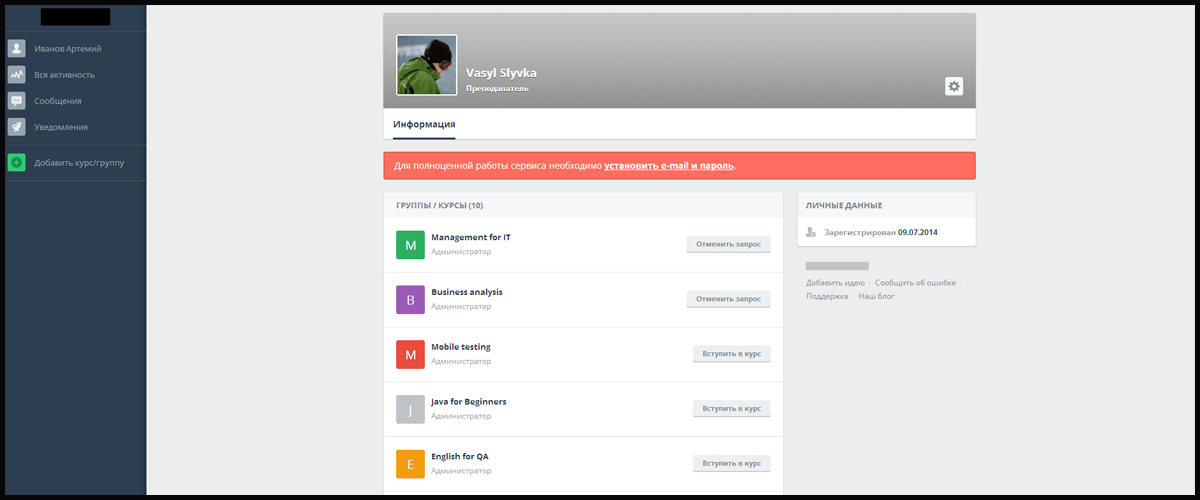This screenshot has height=500, width=1200.
Task: Click the orange E English for QA icon
Action: [x=410, y=464]
